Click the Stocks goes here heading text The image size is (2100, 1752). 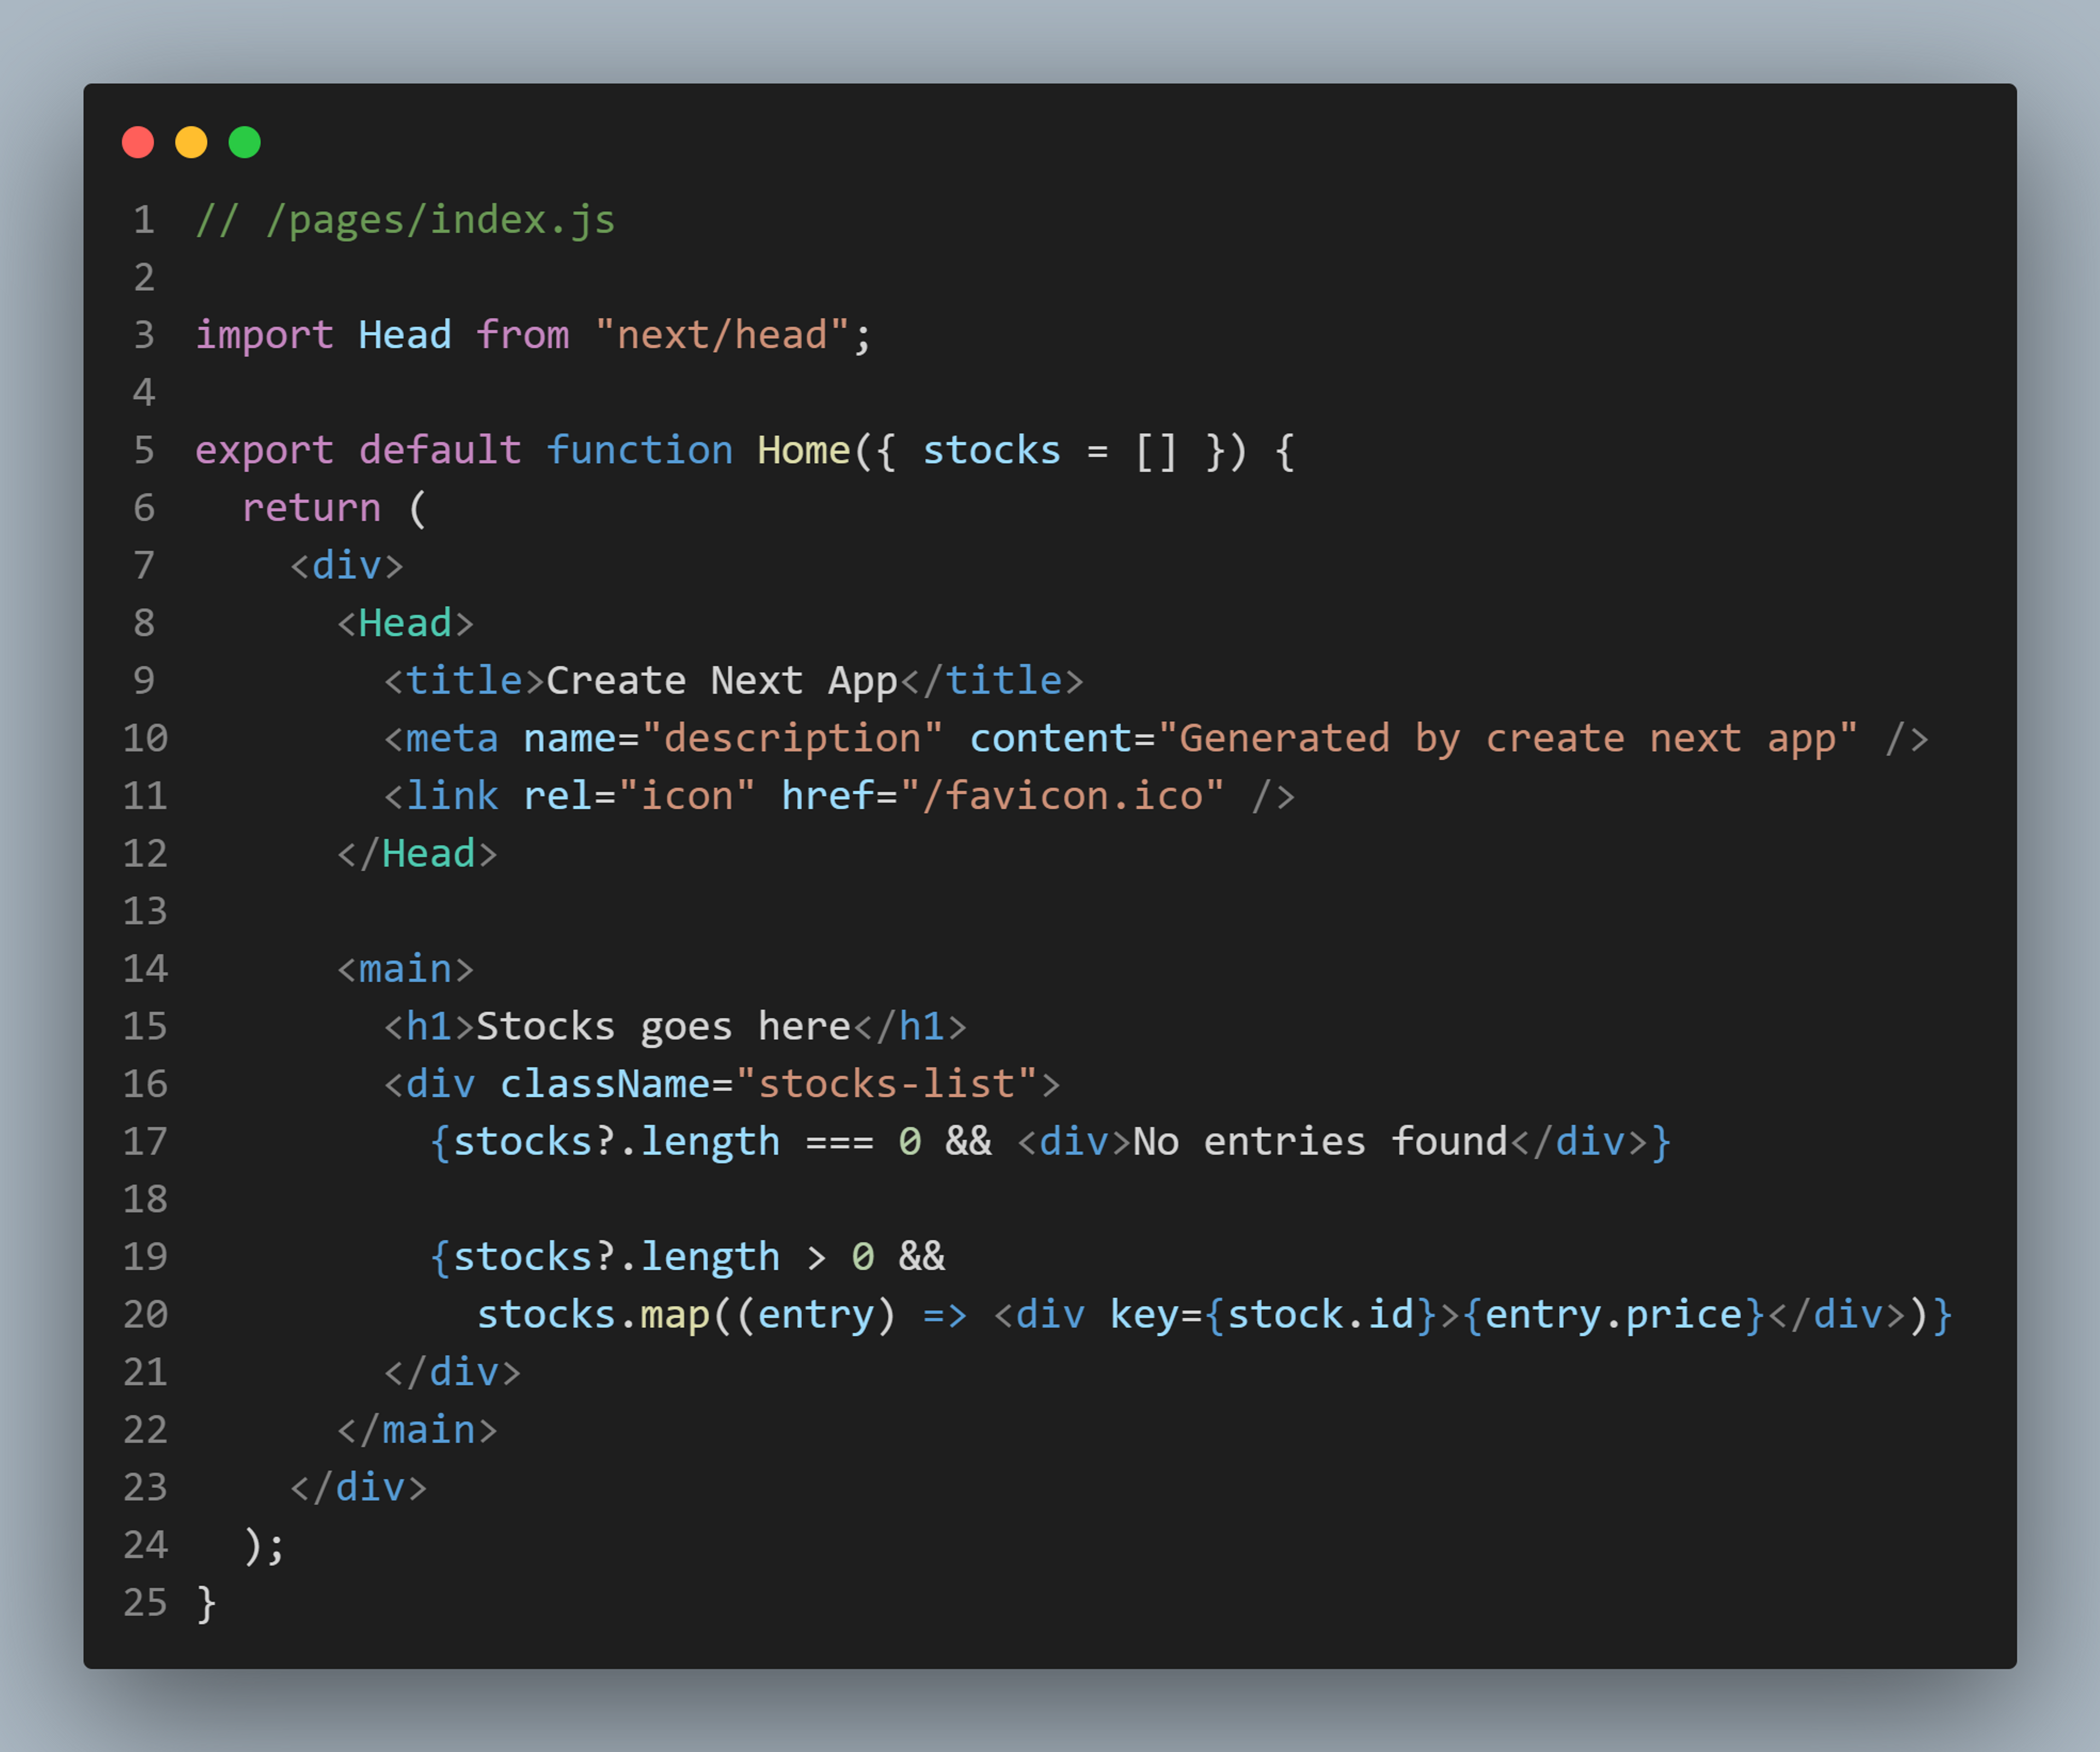click(662, 1026)
